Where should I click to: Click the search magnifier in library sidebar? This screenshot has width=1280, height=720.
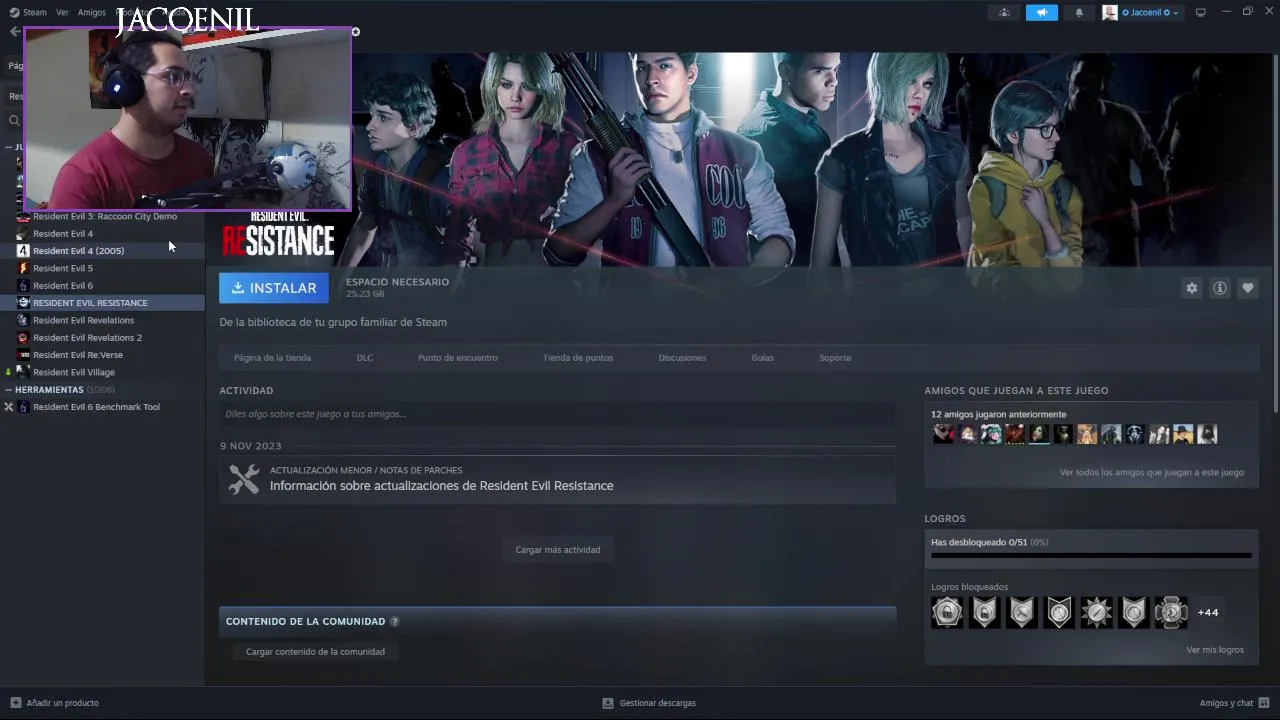point(14,120)
